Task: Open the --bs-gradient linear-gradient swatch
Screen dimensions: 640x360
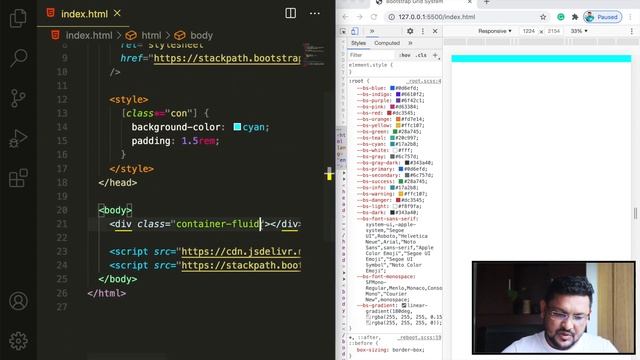Action: [x=404, y=305]
